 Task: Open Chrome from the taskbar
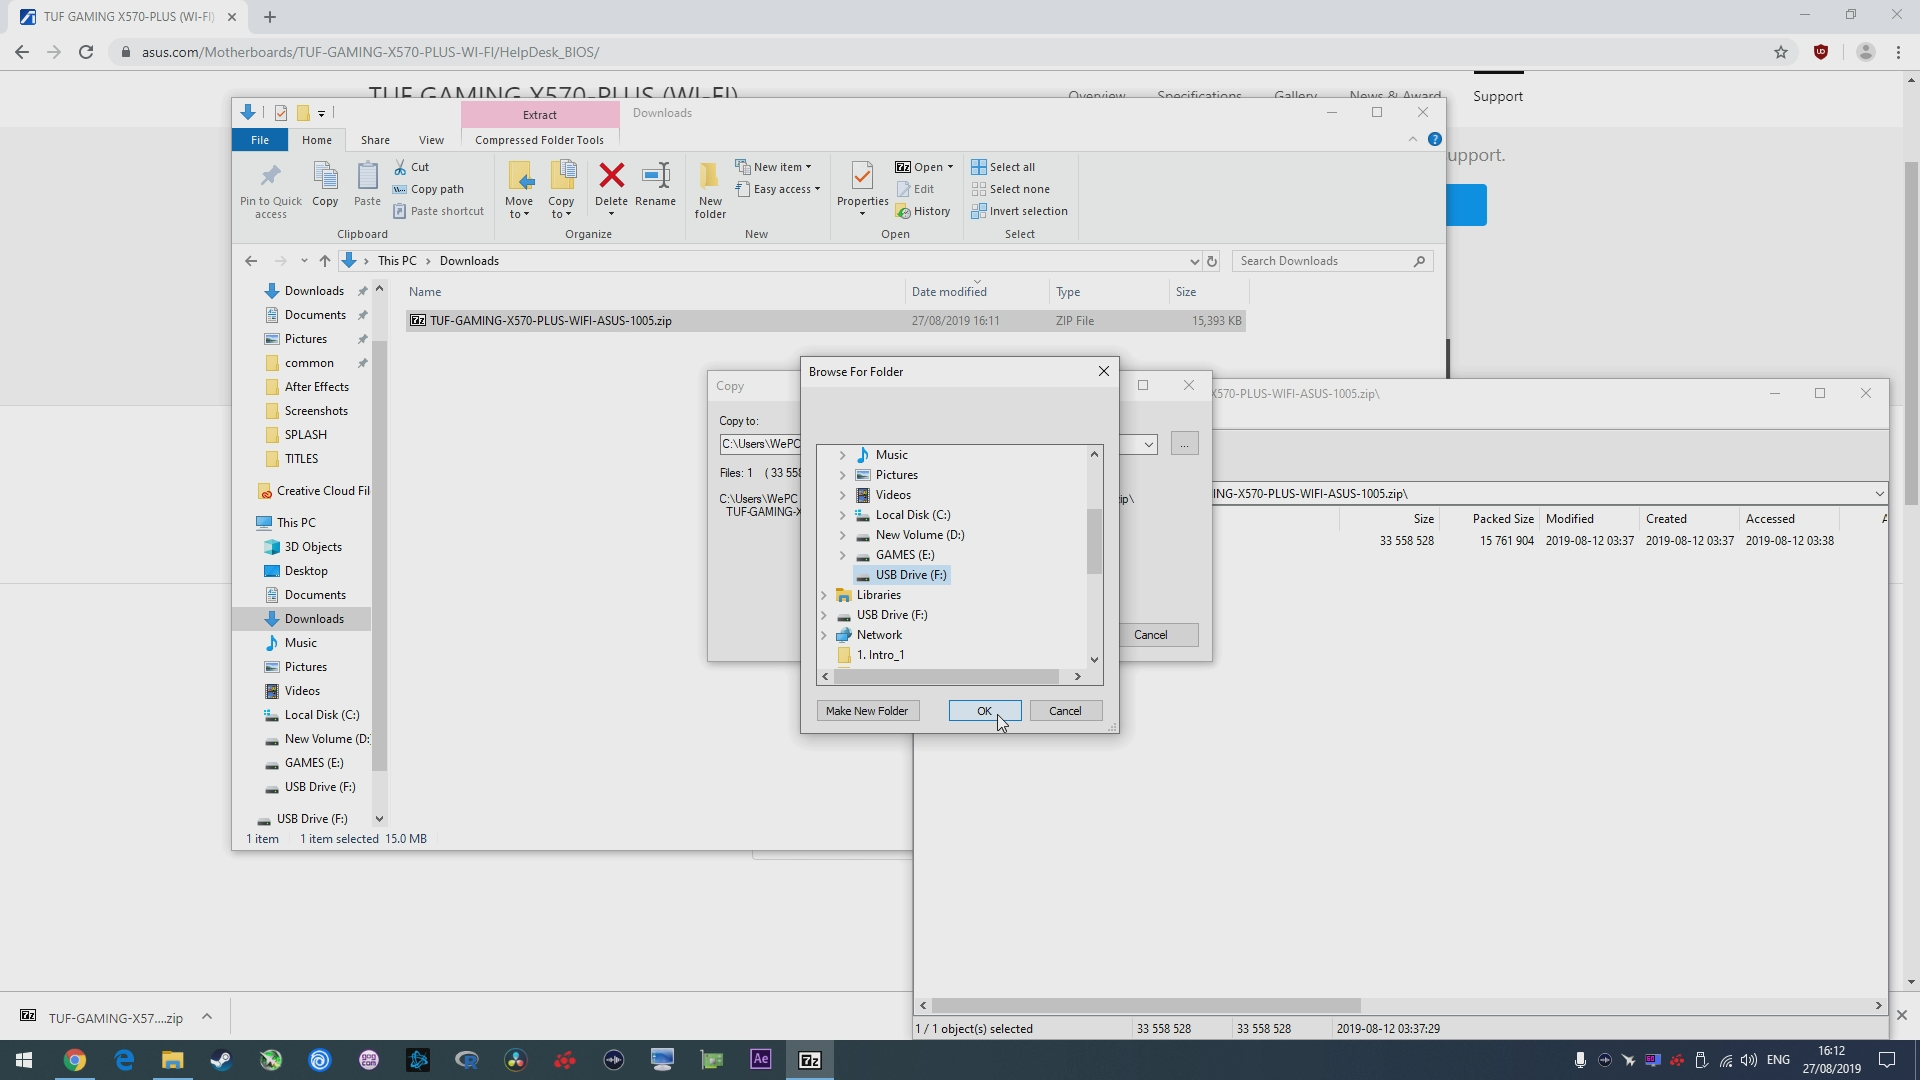tap(75, 1060)
